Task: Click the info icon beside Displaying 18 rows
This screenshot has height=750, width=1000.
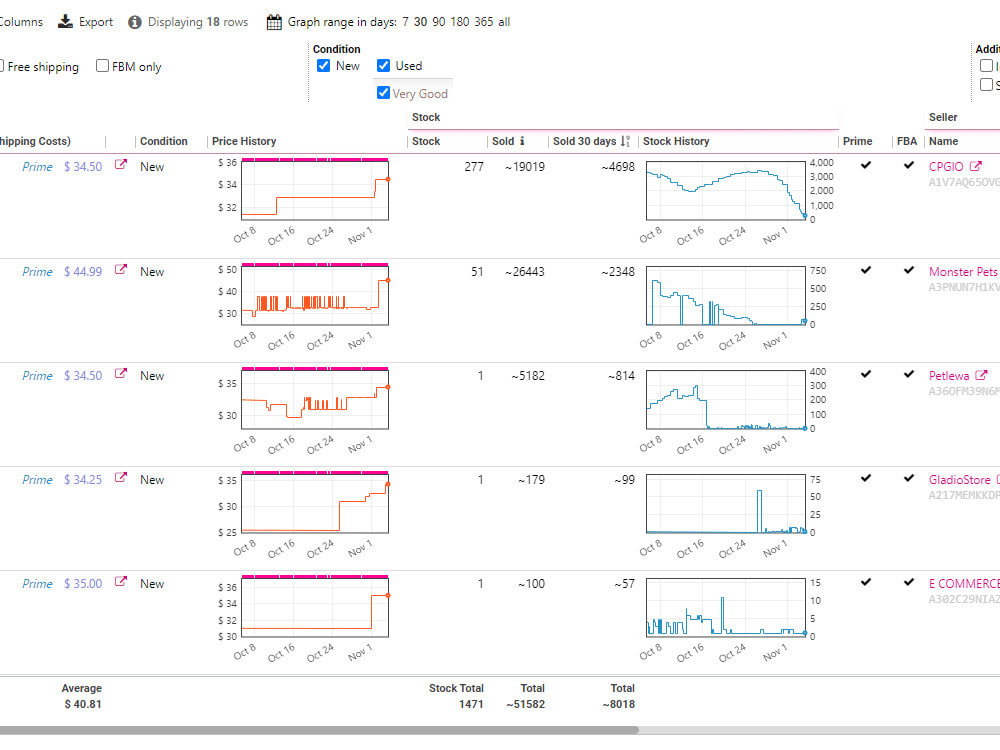Action: tap(135, 22)
